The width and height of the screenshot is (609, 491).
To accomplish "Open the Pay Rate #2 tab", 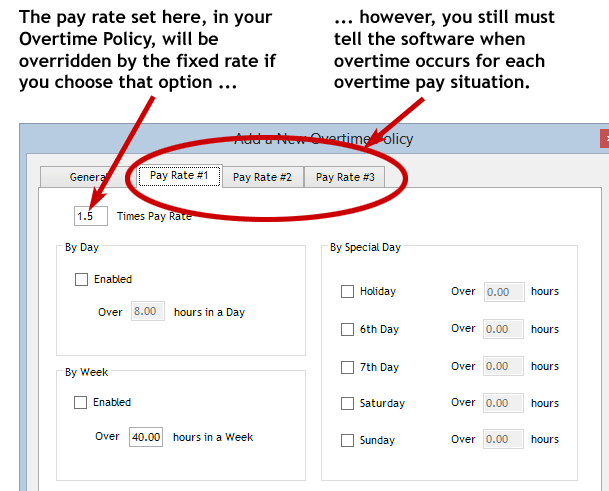I will [x=262, y=177].
